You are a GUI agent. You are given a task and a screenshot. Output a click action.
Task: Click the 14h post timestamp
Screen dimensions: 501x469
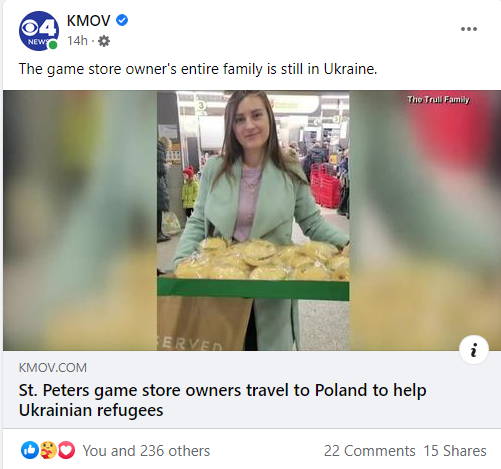click(77, 41)
